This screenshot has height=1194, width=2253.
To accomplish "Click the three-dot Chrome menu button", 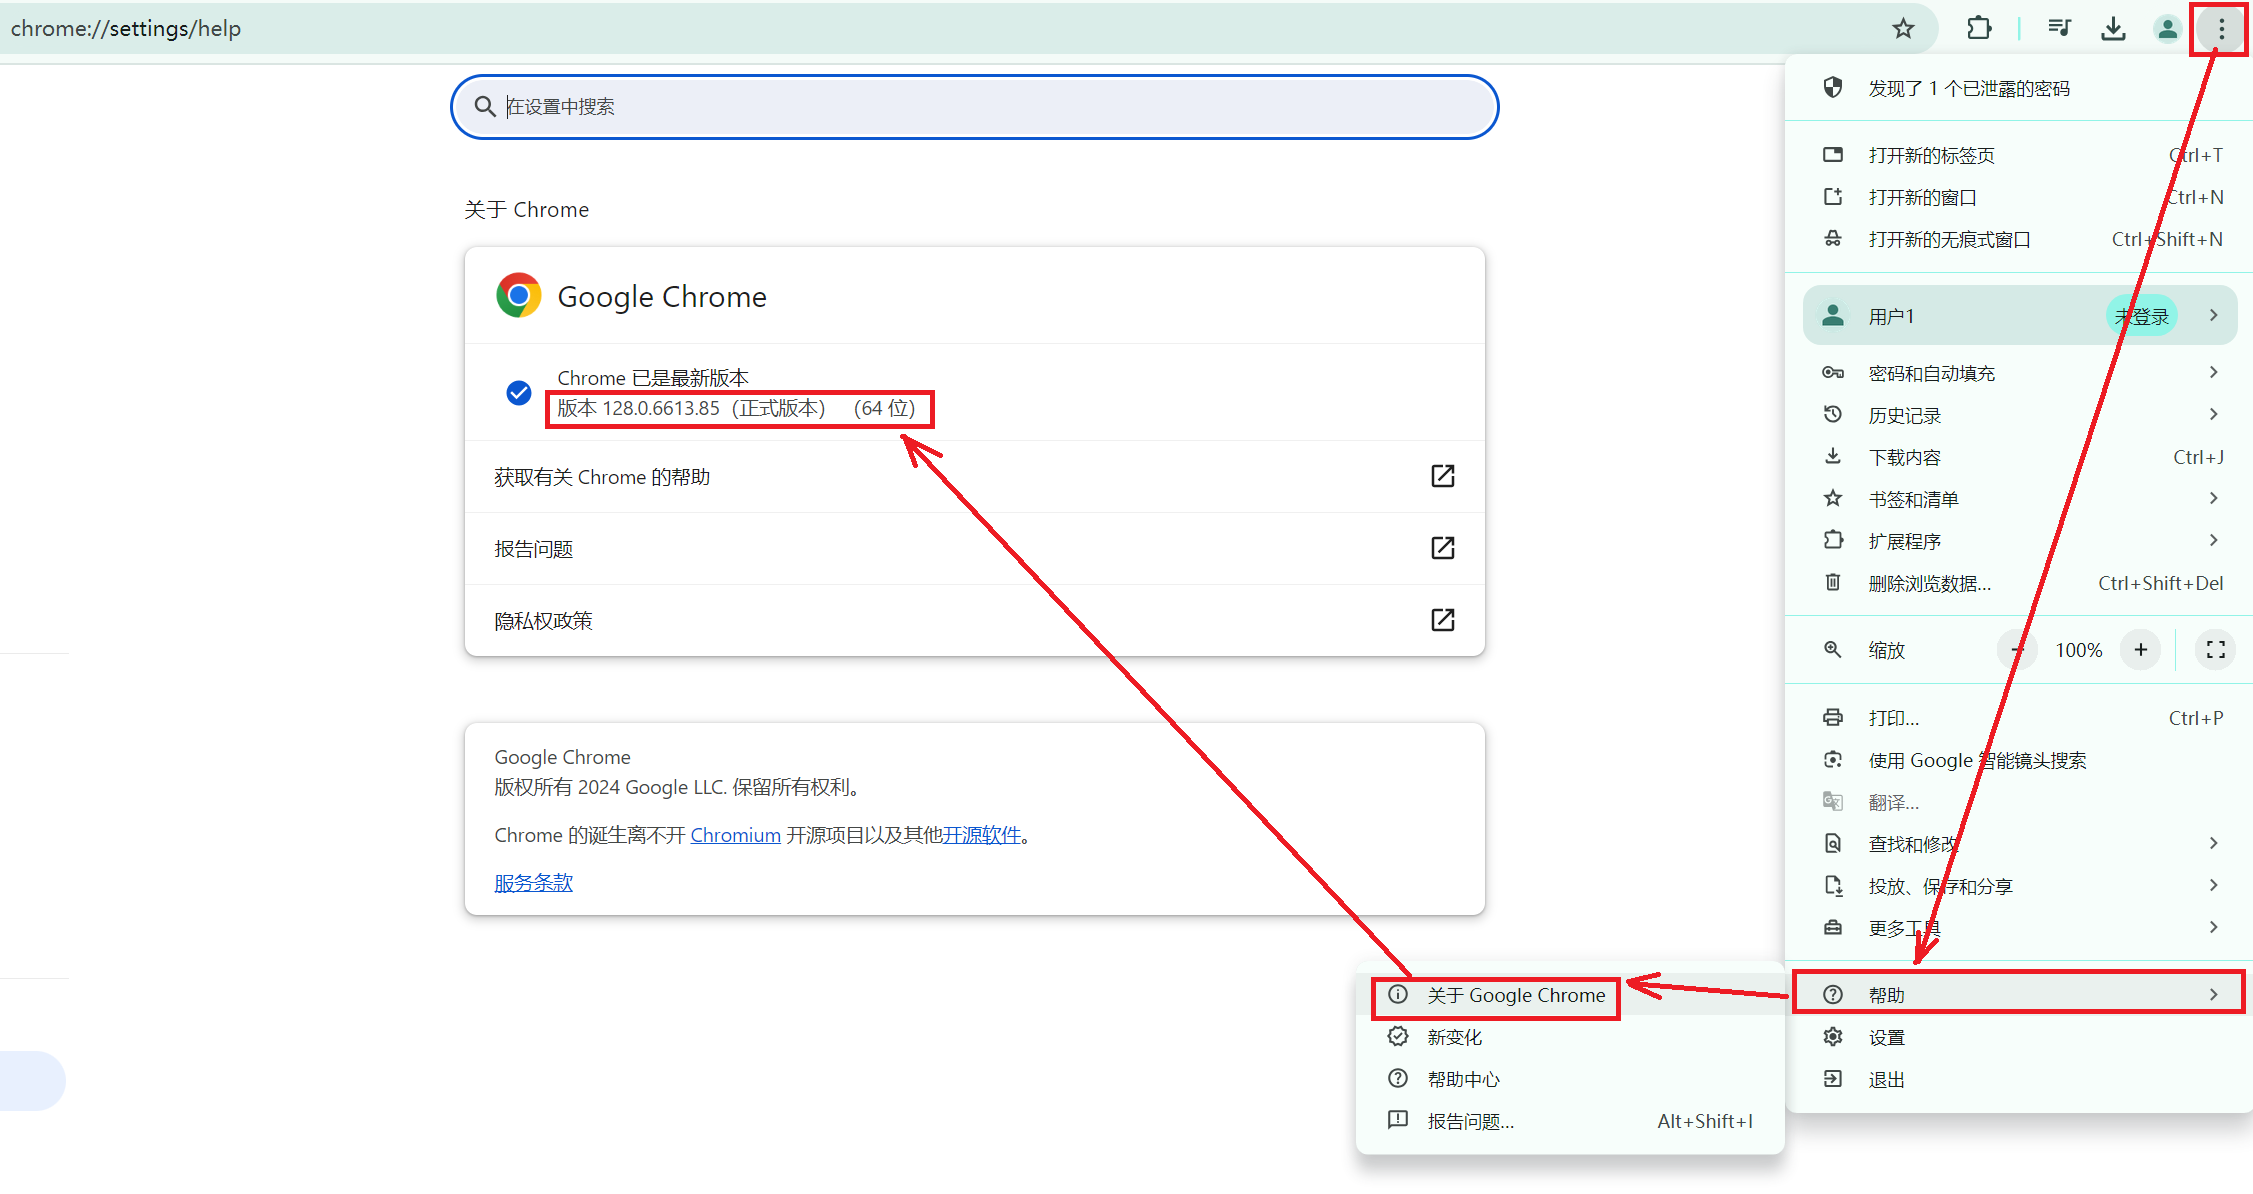I will tap(2221, 29).
